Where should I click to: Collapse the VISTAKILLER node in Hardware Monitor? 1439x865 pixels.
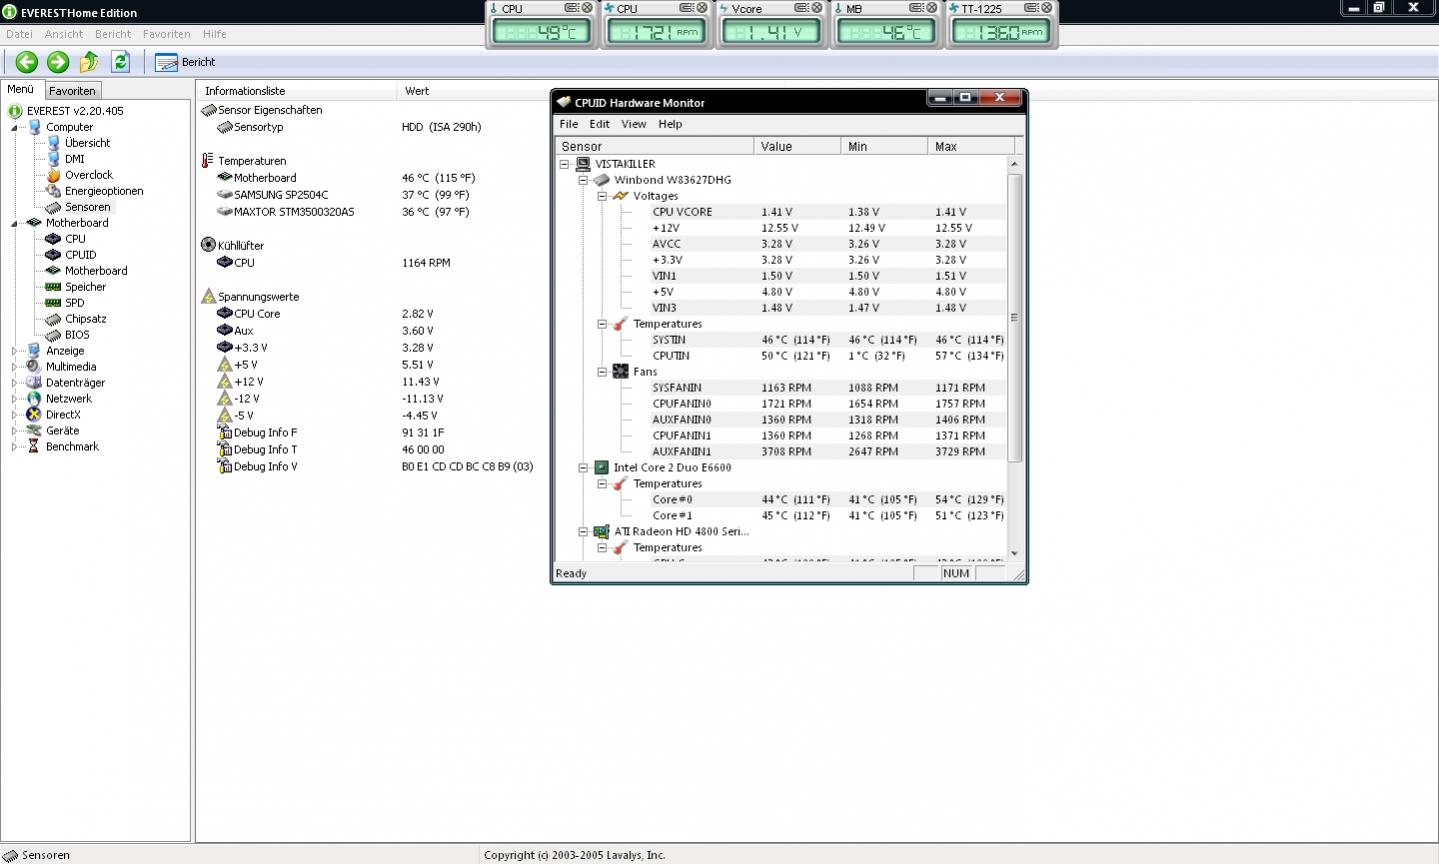pyautogui.click(x=565, y=164)
